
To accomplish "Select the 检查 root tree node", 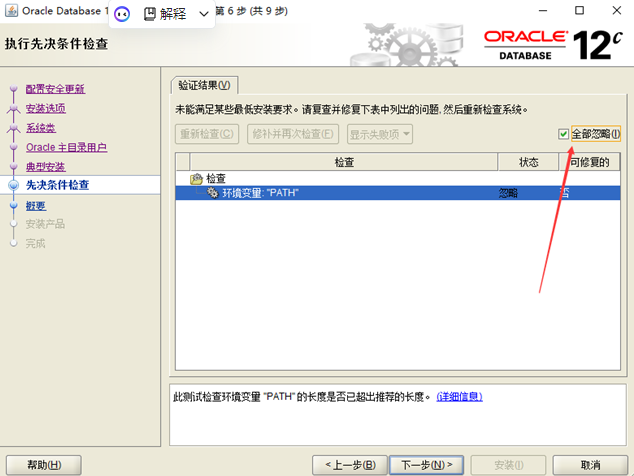I will (x=216, y=178).
